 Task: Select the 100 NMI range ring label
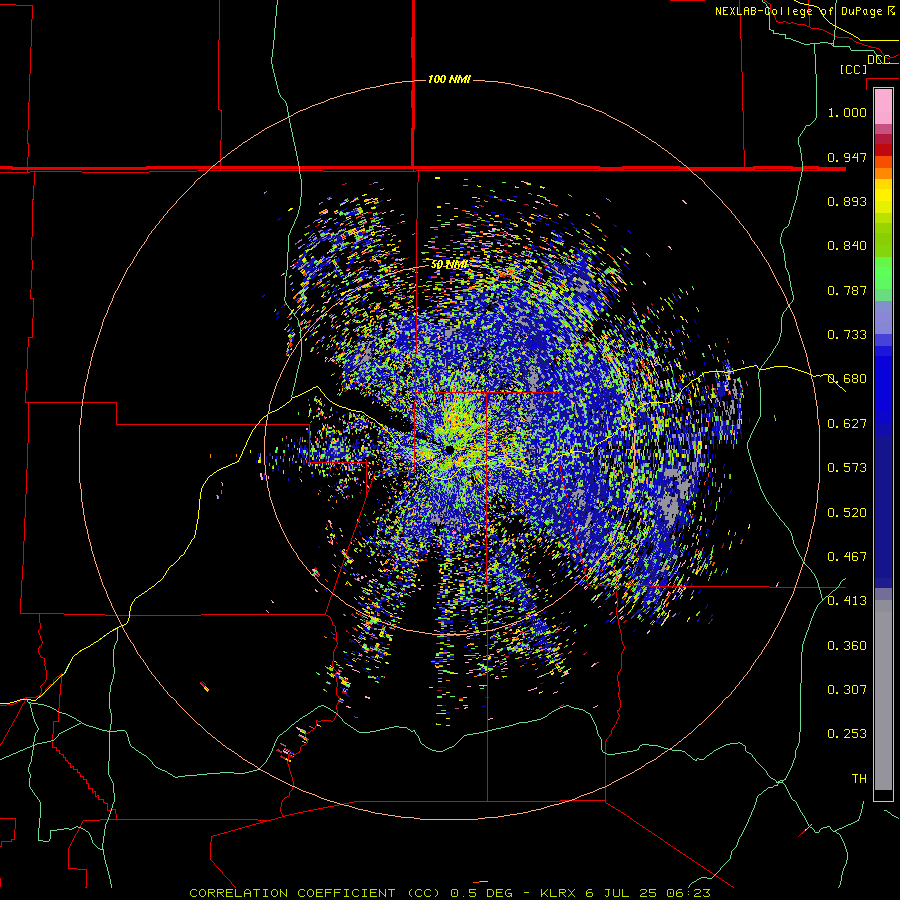coord(449,79)
